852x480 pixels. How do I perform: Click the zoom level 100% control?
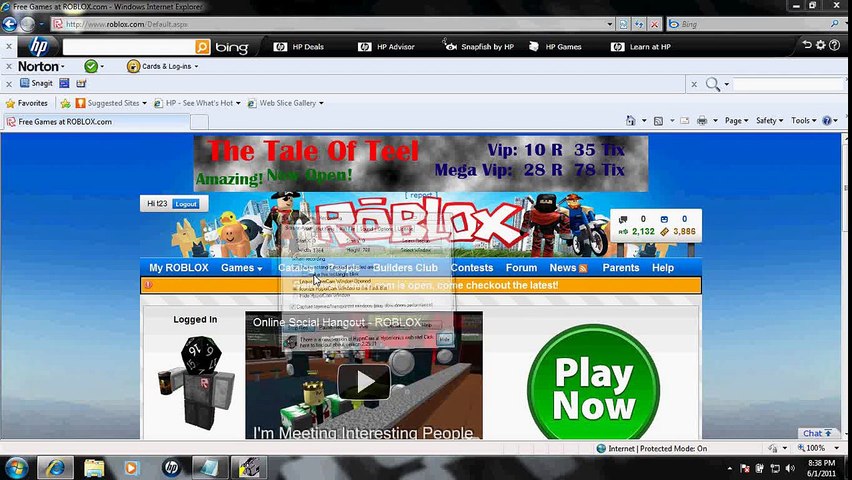tap(815, 448)
